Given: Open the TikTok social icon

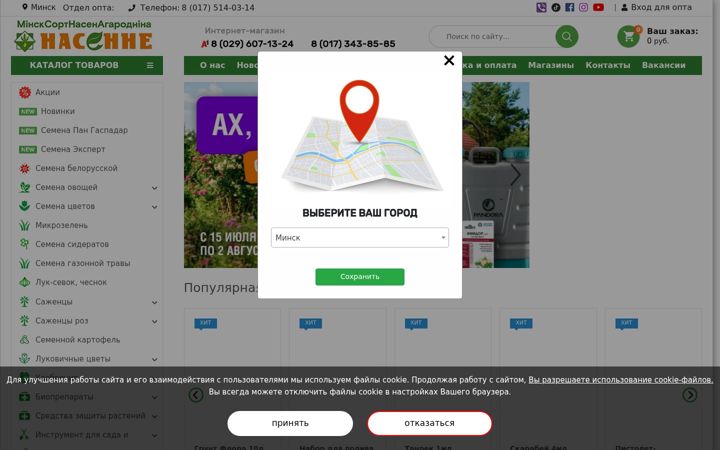Looking at the screenshot, I should pos(556,7).
